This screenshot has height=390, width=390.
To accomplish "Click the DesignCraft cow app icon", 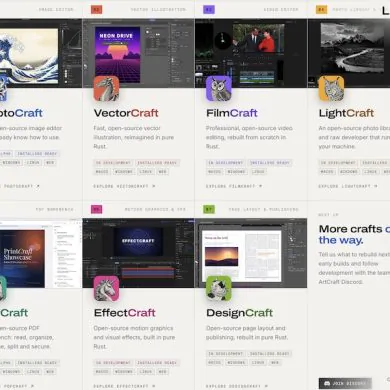I will (x=219, y=289).
